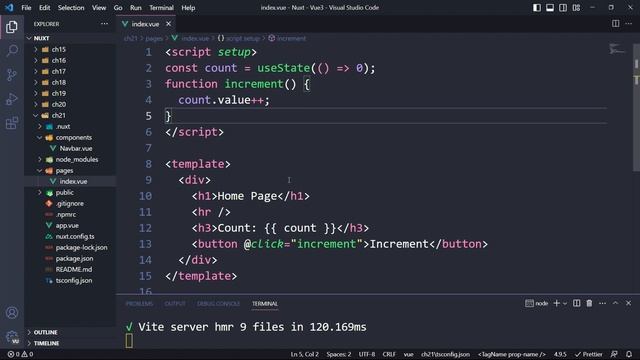Collapse the NUXT root folder
Viewport: 640px width, 360px height.
tap(70, 38)
